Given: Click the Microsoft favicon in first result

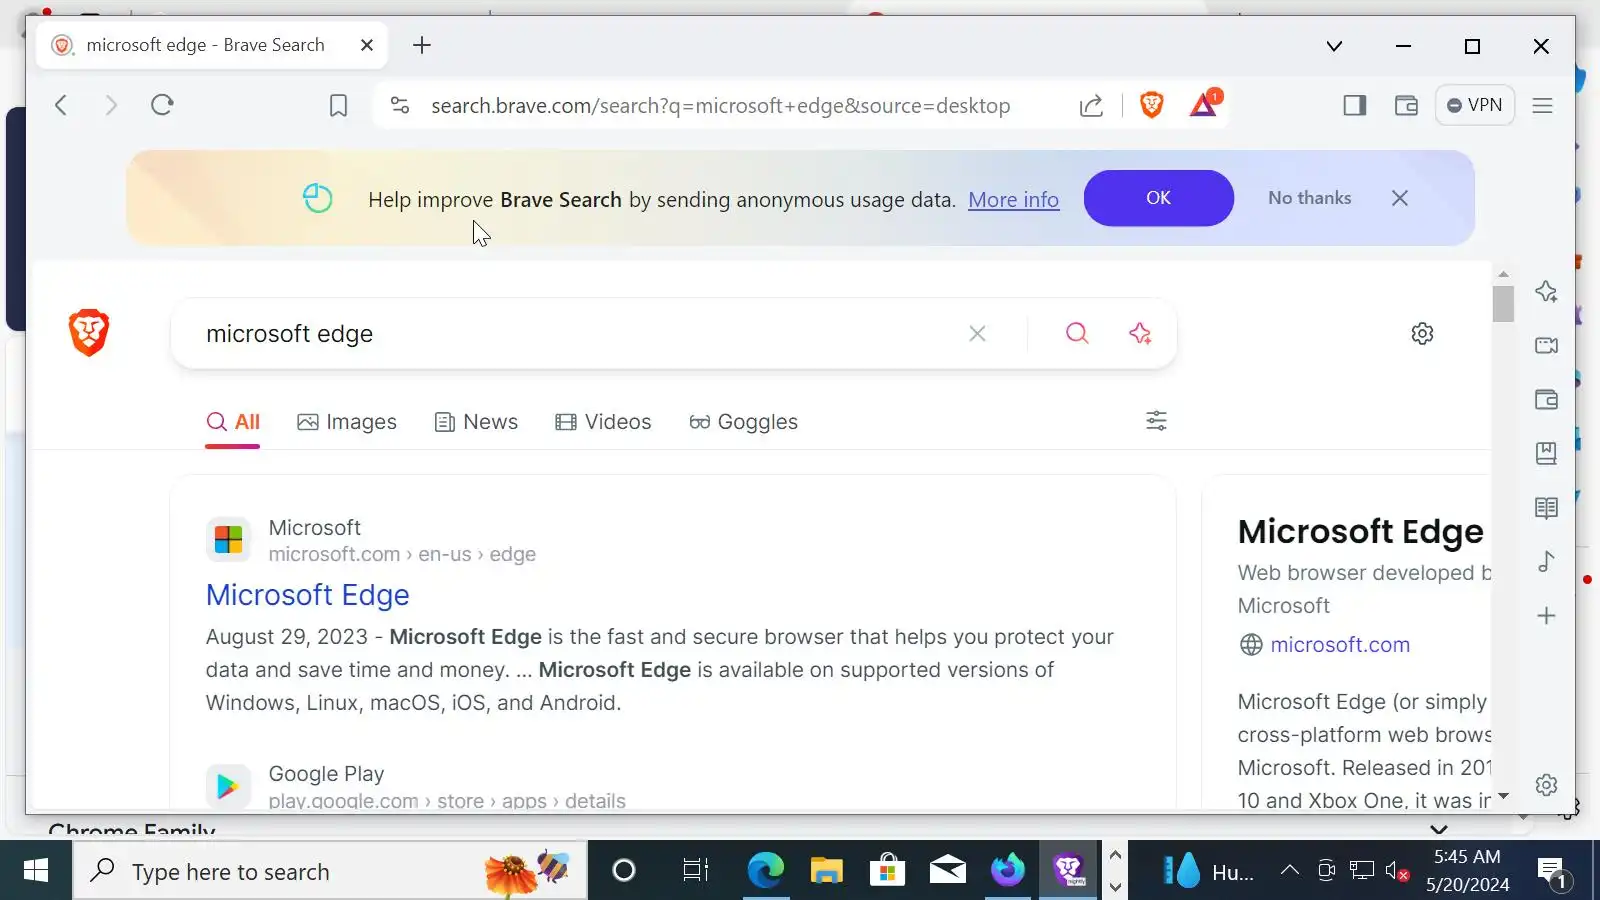Looking at the screenshot, I should coord(228,540).
